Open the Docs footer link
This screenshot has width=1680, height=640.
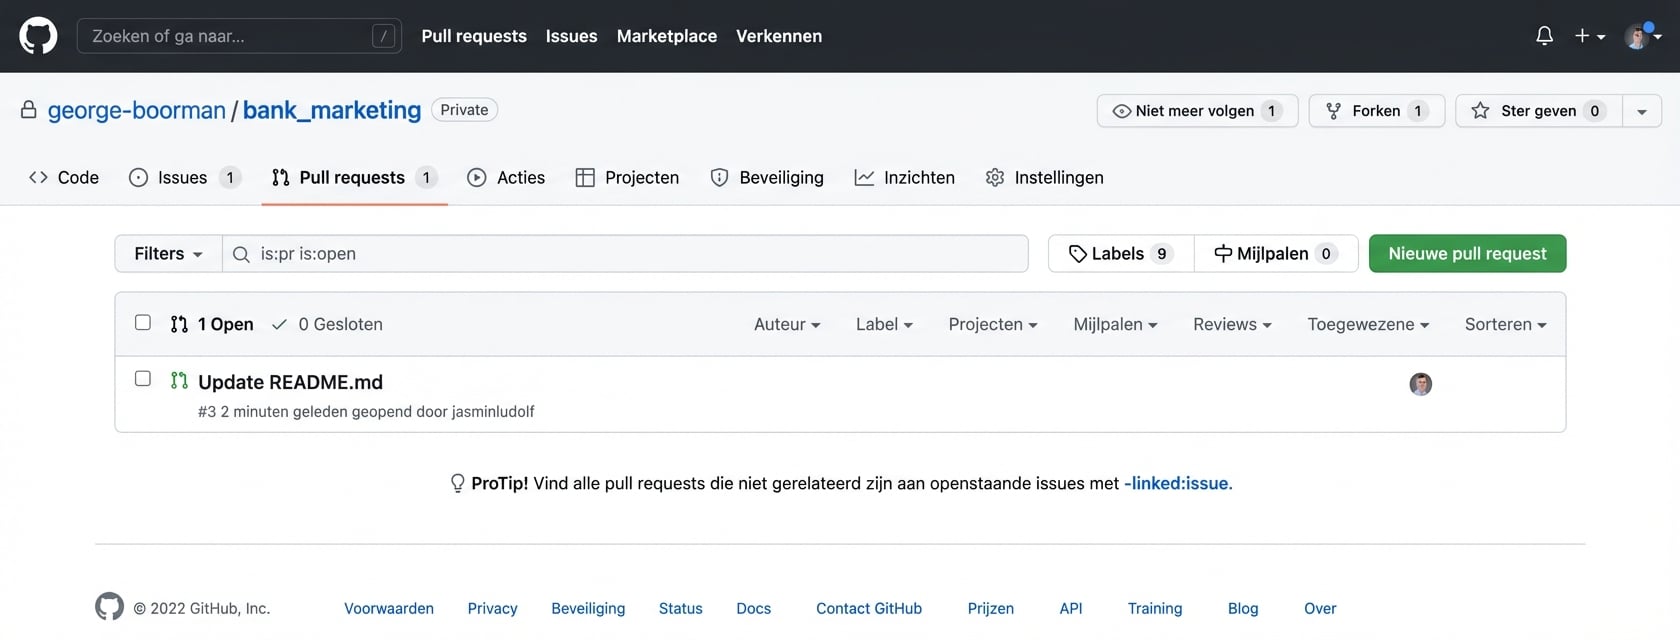tap(753, 608)
